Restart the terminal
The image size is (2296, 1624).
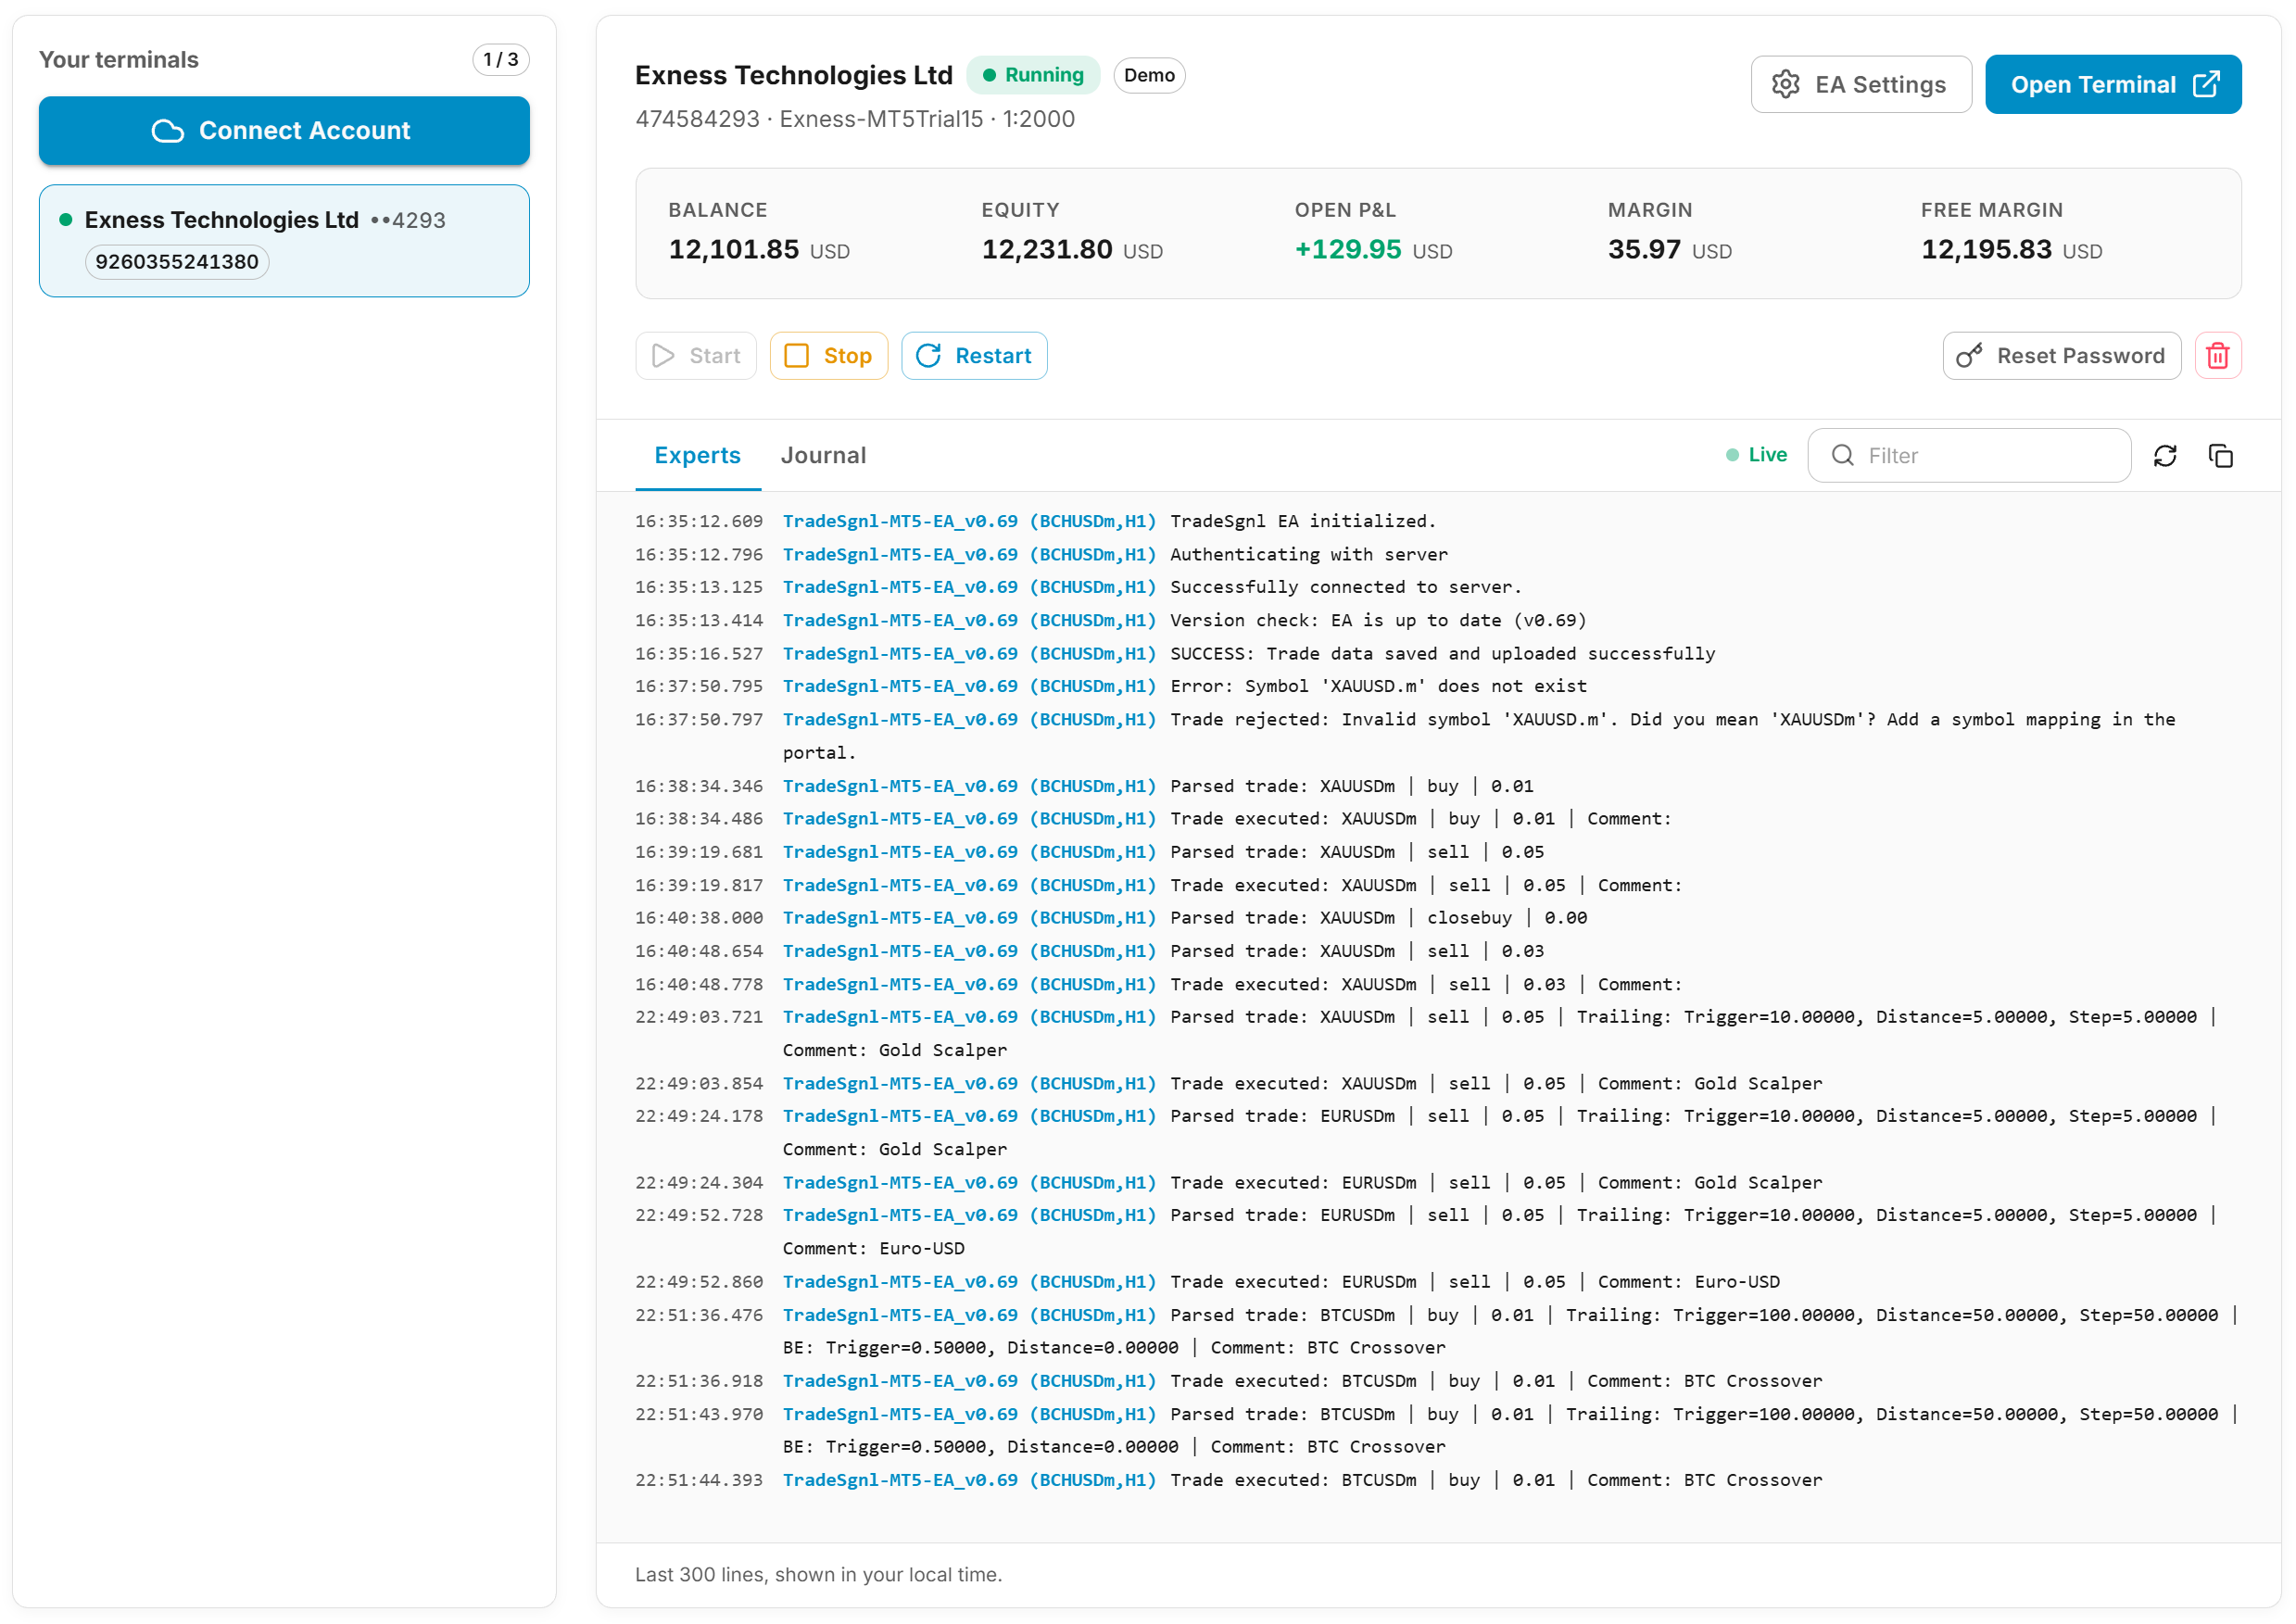974,356
